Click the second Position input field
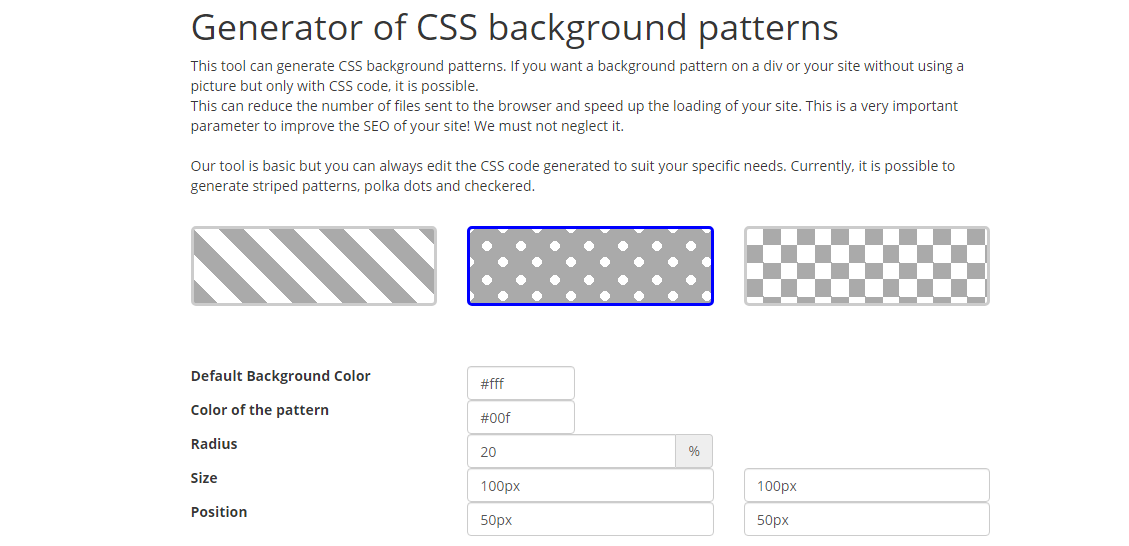Image resolution: width=1129 pixels, height=546 pixels. pyautogui.click(x=867, y=519)
